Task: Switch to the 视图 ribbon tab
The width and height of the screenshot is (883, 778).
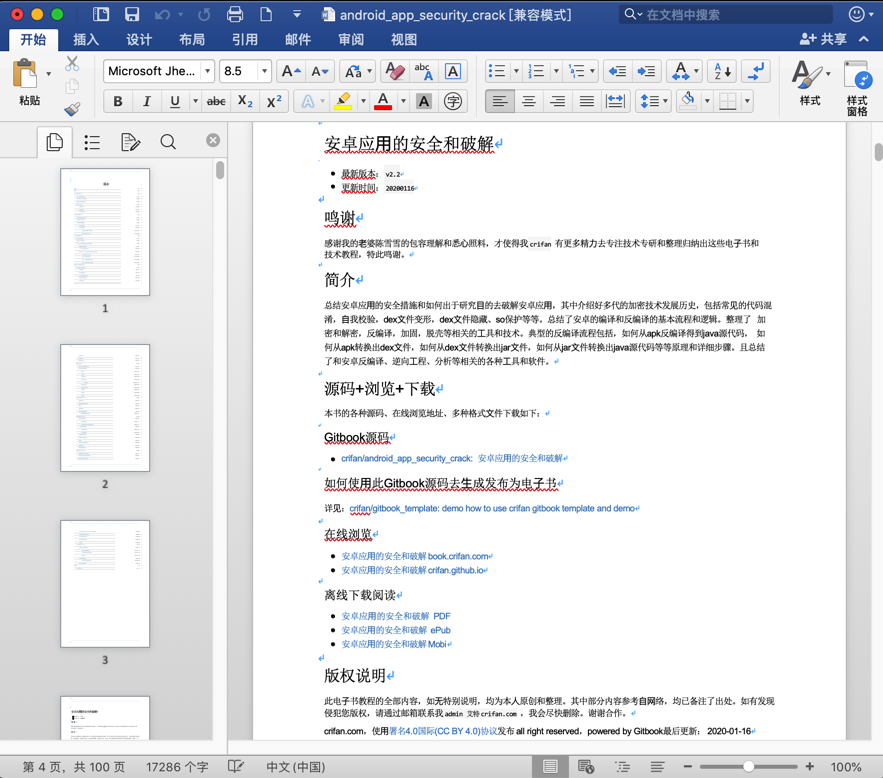Action: pyautogui.click(x=404, y=39)
